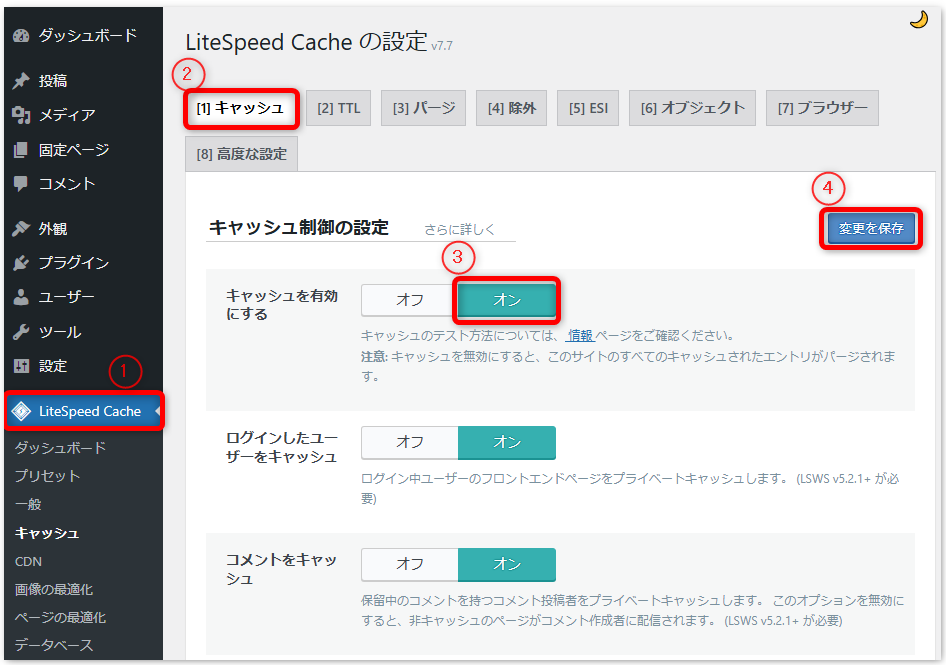Switch to the [2] TTL tab
The width and height of the screenshot is (946, 665).
pyautogui.click(x=338, y=107)
